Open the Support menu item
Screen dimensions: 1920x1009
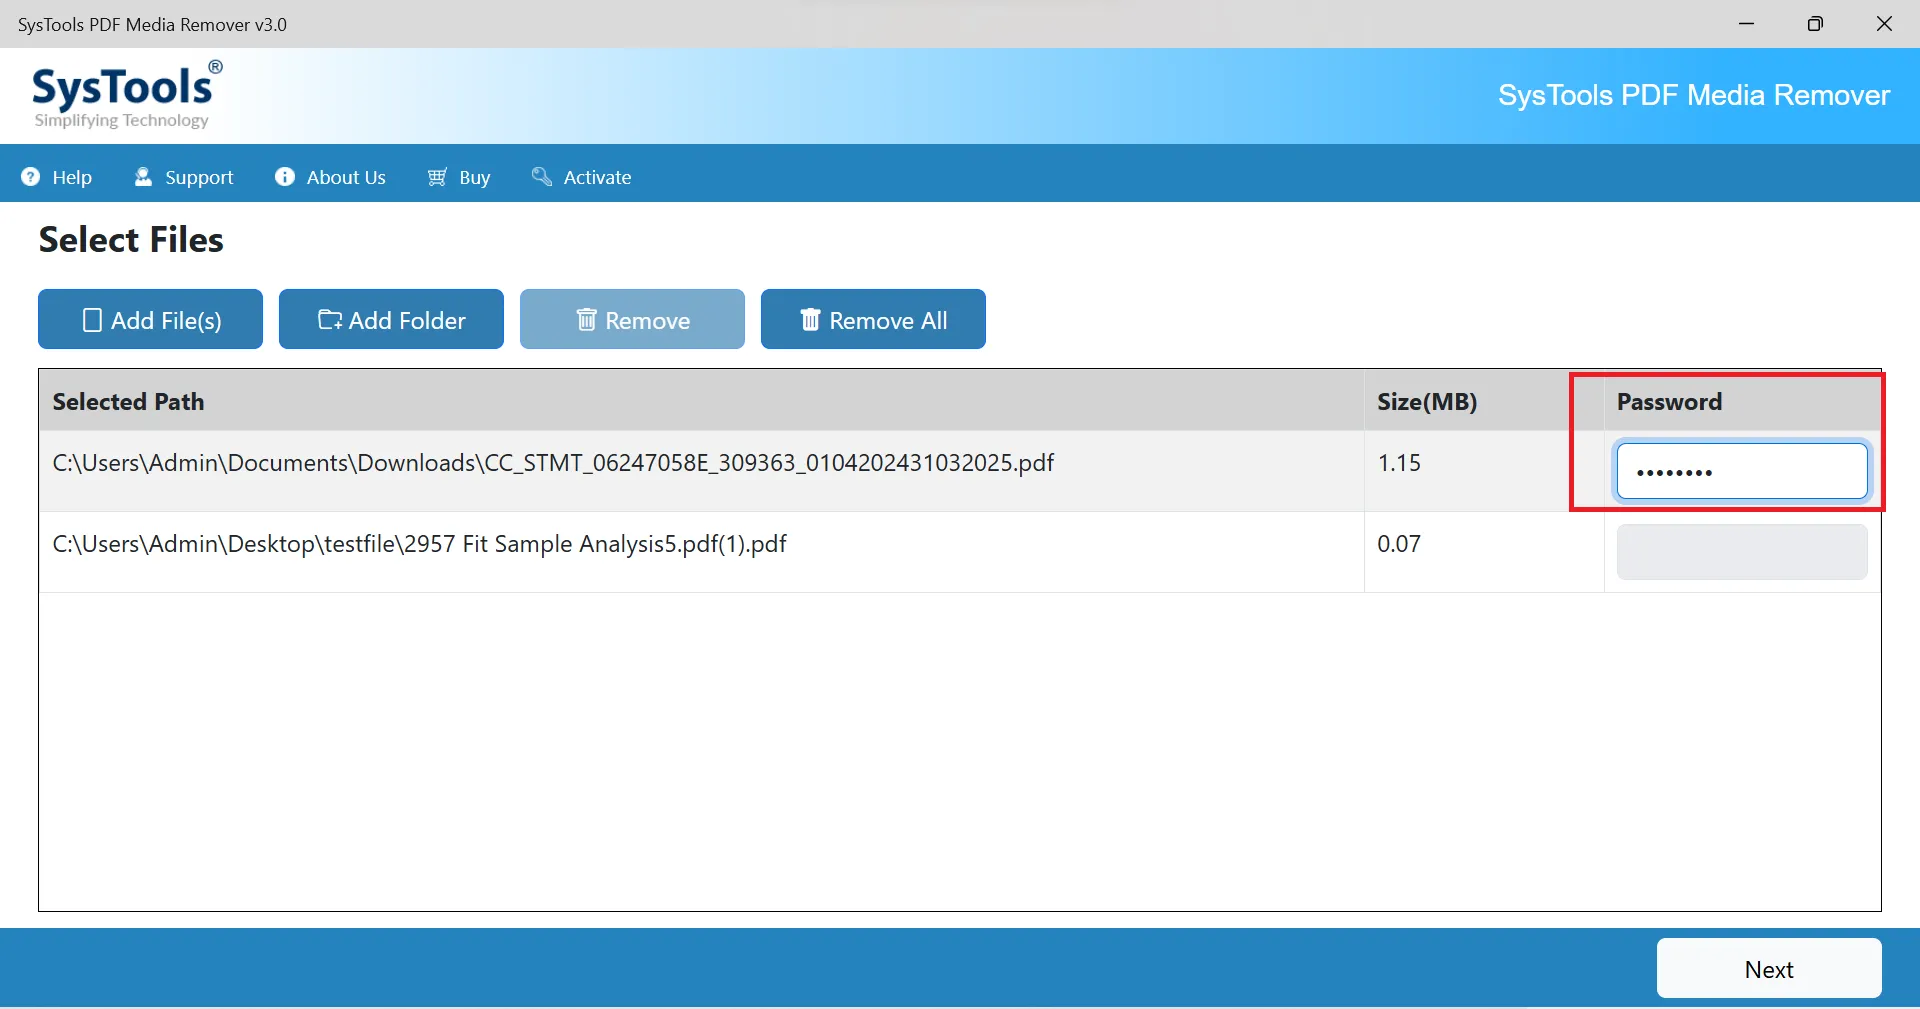pyautogui.click(x=199, y=177)
